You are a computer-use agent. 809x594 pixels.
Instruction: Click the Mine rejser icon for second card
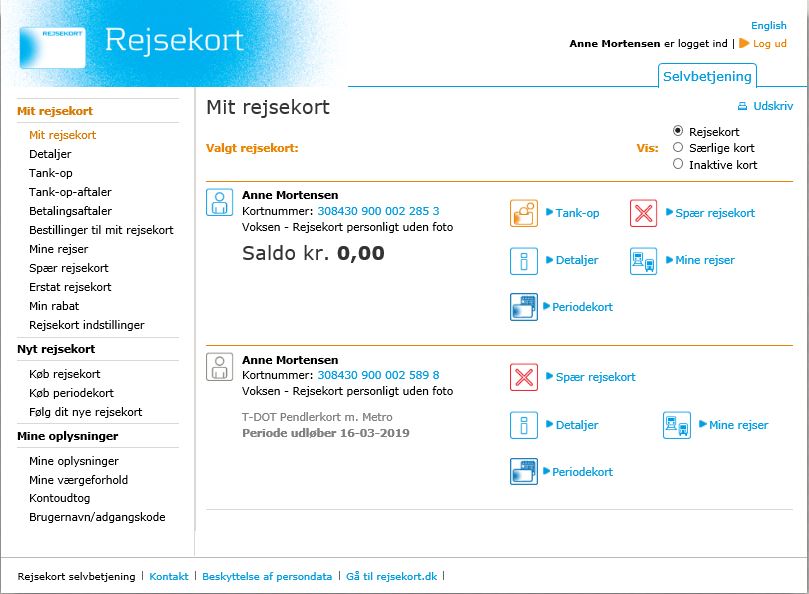(677, 425)
